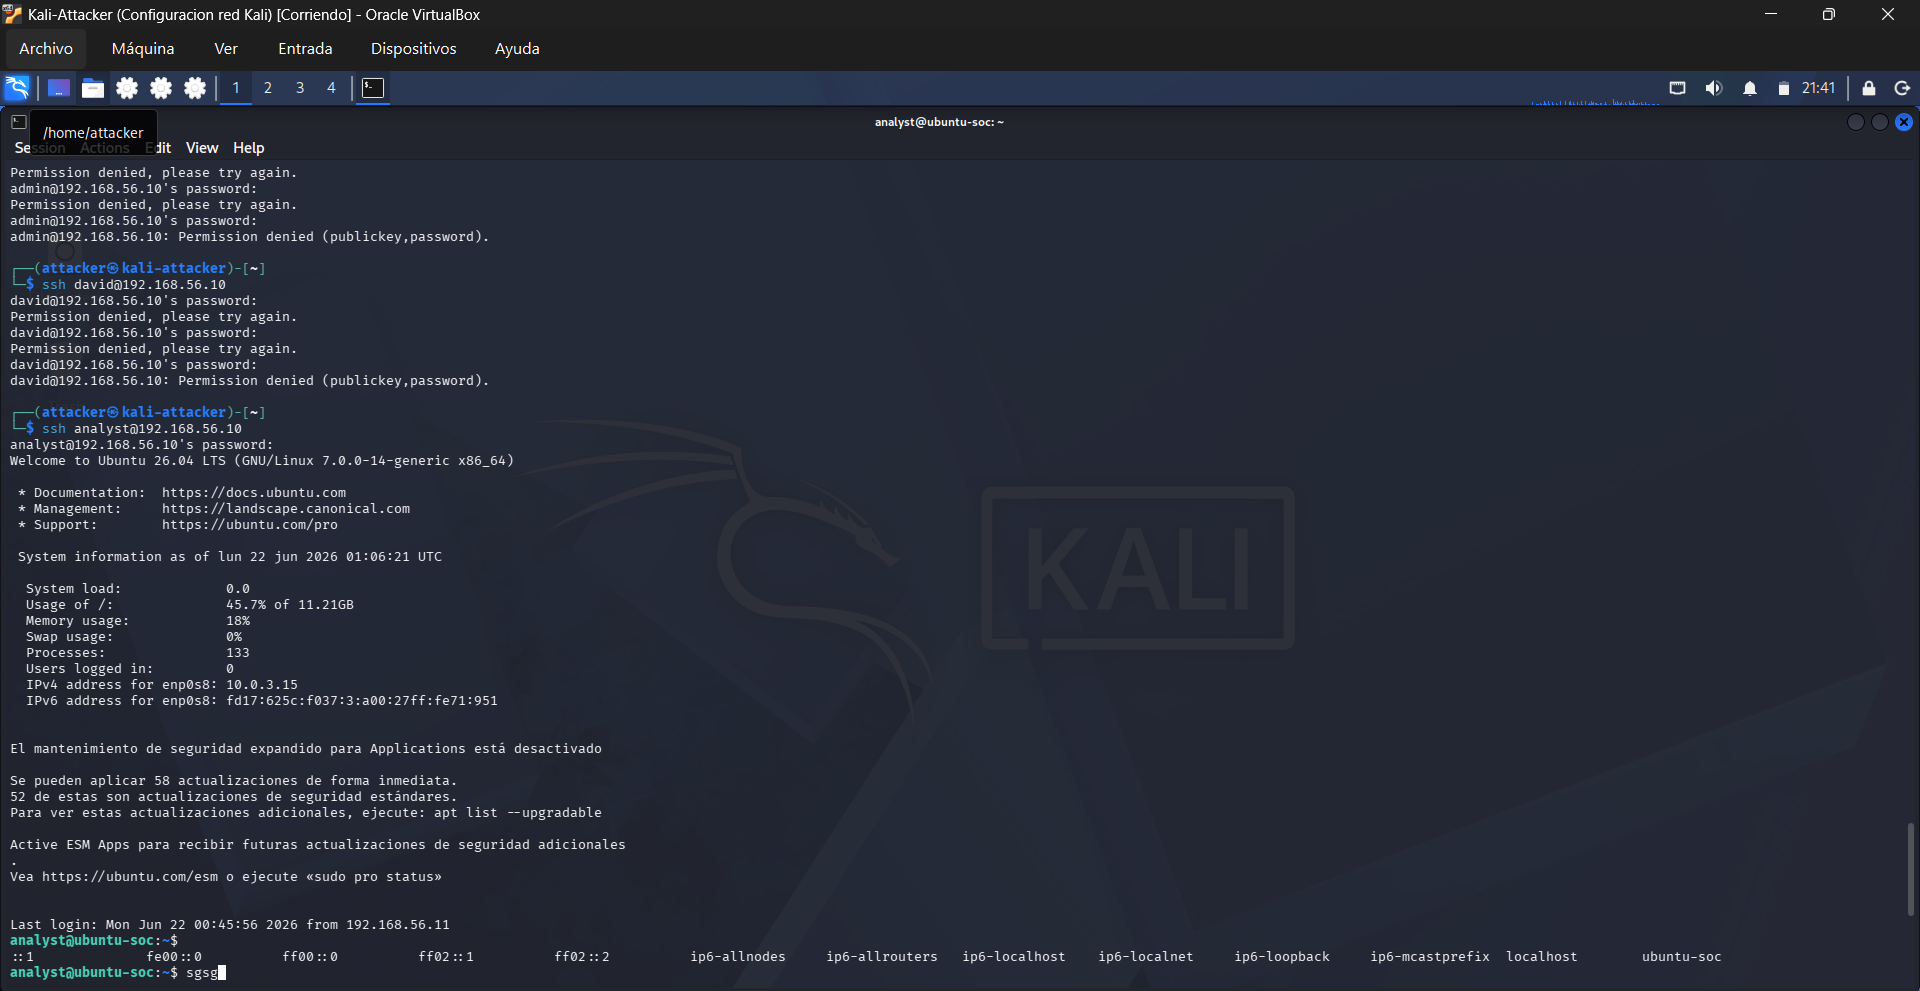Screen dimensions: 1920x991
Task: Open the Ayuda menu
Action: tap(517, 48)
